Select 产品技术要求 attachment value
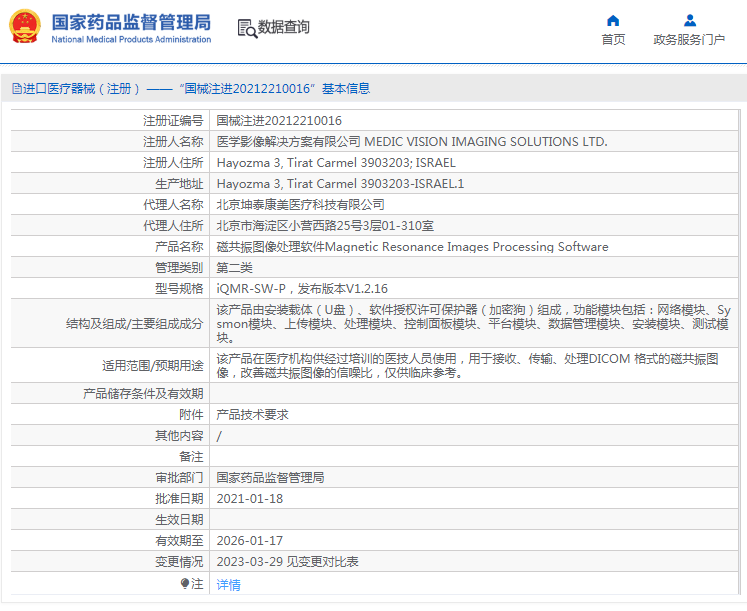This screenshot has height=611, width=747. 252,414
